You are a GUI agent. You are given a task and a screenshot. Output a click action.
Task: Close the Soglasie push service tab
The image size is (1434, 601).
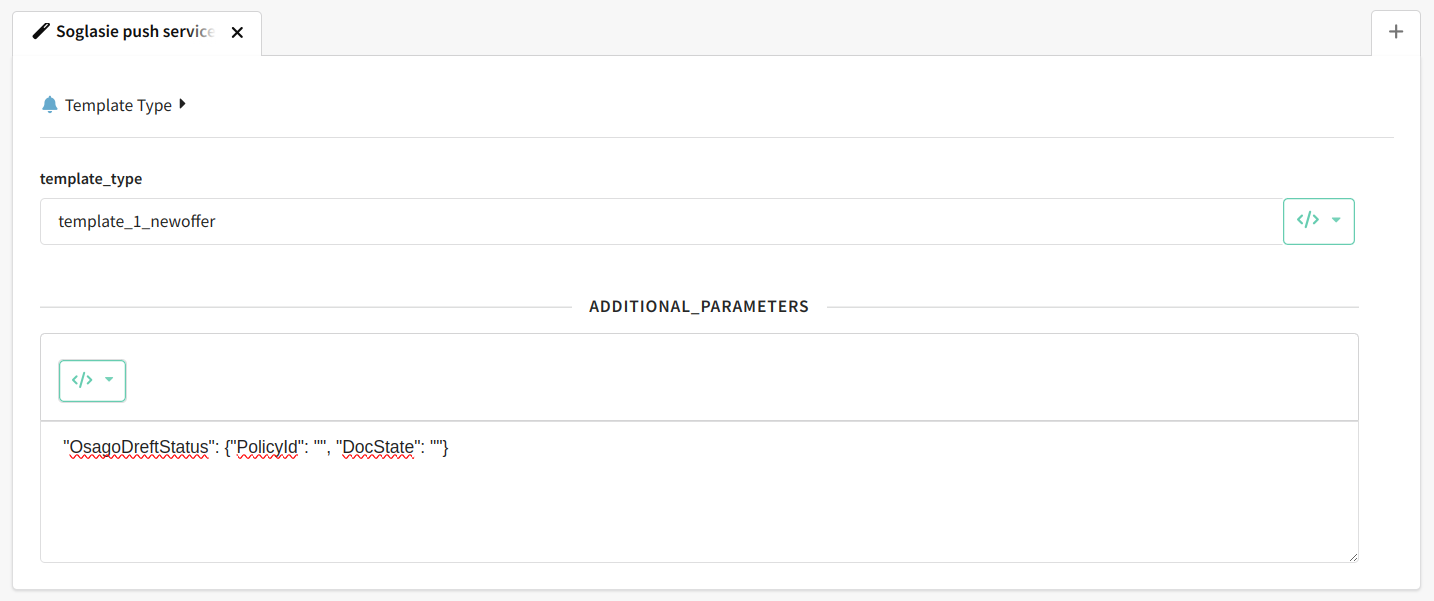coord(237,32)
